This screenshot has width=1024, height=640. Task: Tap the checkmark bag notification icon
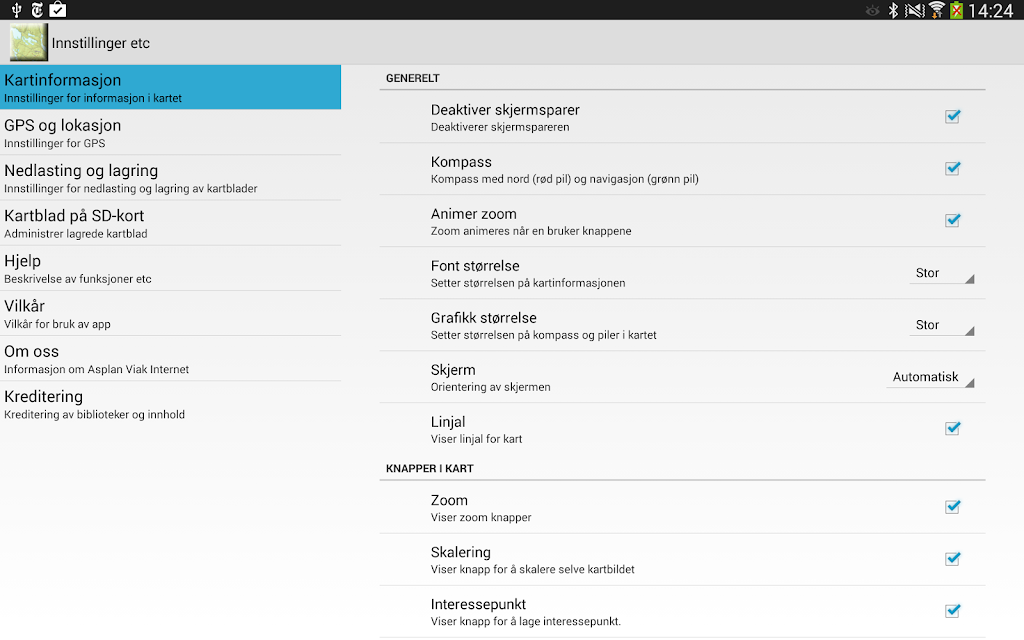click(x=58, y=10)
